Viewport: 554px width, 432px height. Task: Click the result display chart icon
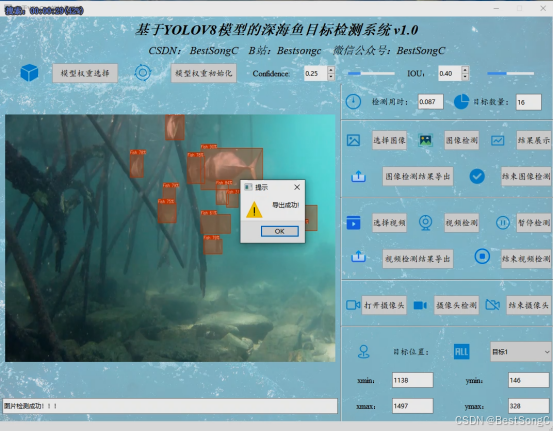click(x=497, y=141)
